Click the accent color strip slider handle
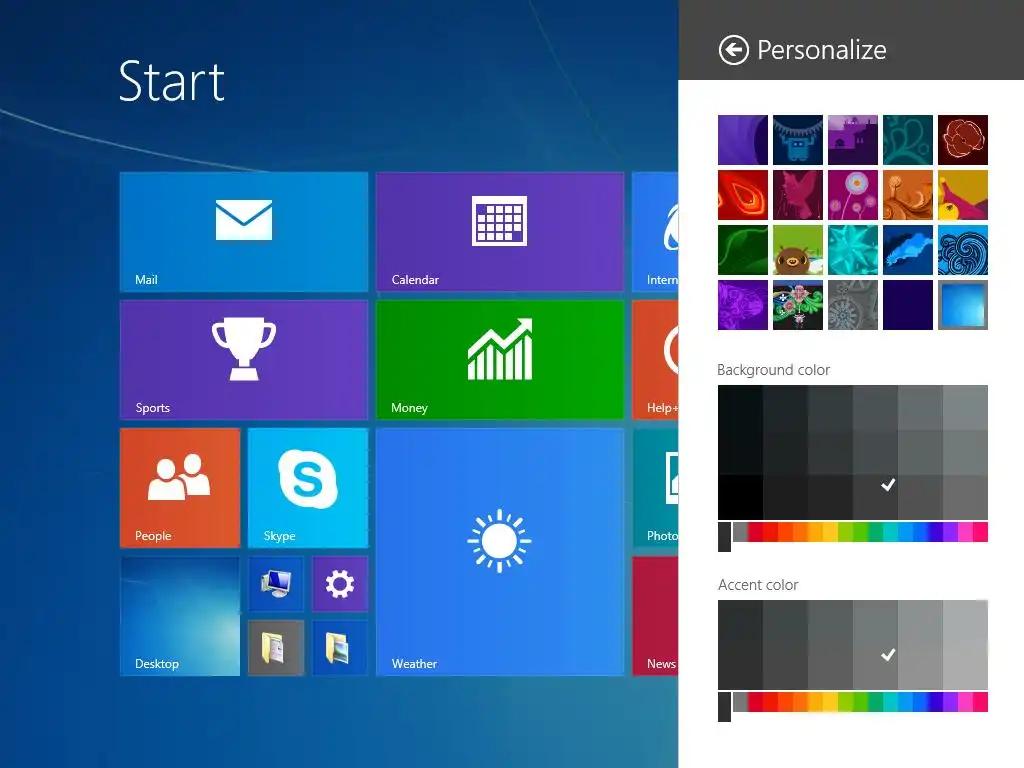1024x768 pixels. (x=724, y=707)
